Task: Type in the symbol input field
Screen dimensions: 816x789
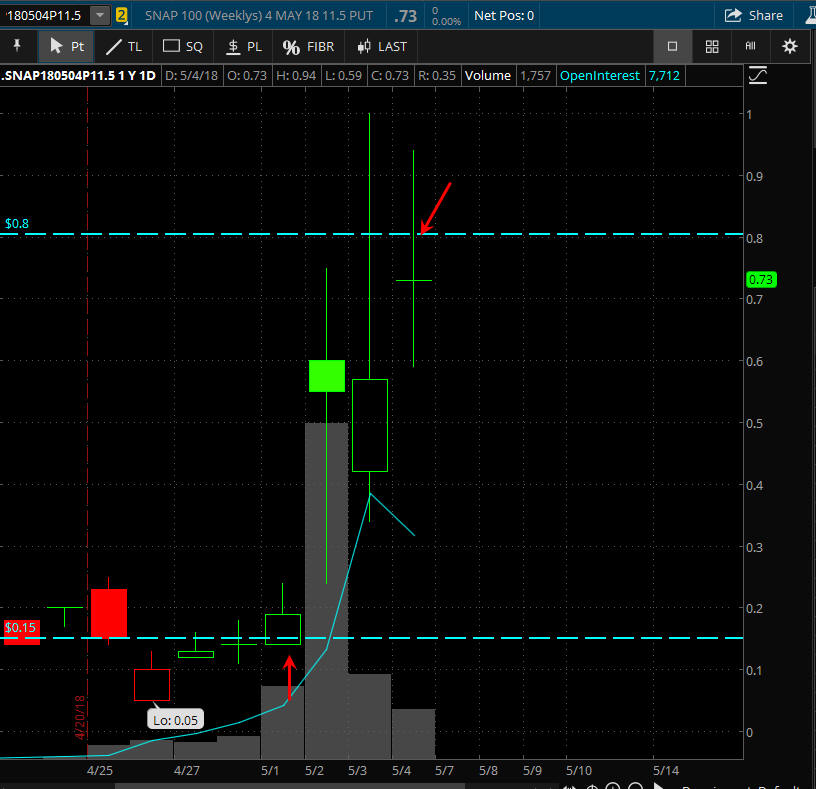Action: tap(44, 15)
